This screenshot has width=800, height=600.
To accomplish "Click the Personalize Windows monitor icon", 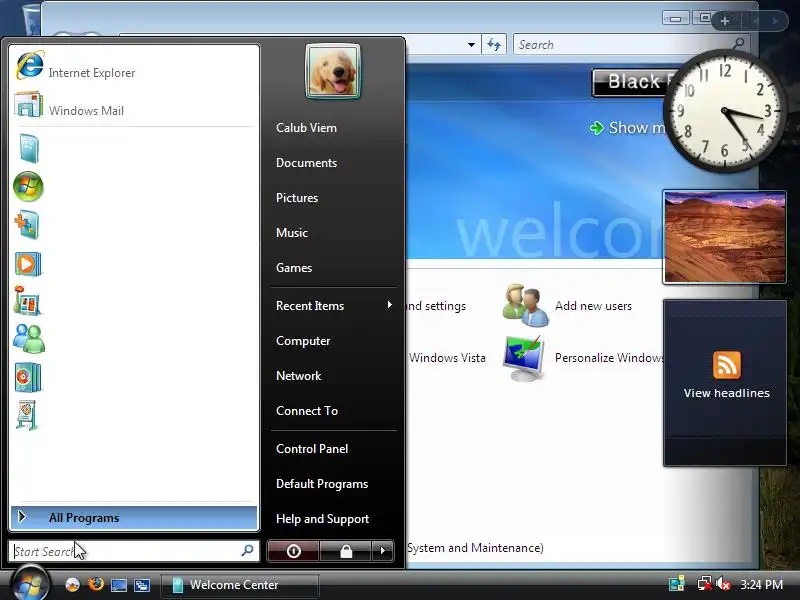I will coord(524,359).
